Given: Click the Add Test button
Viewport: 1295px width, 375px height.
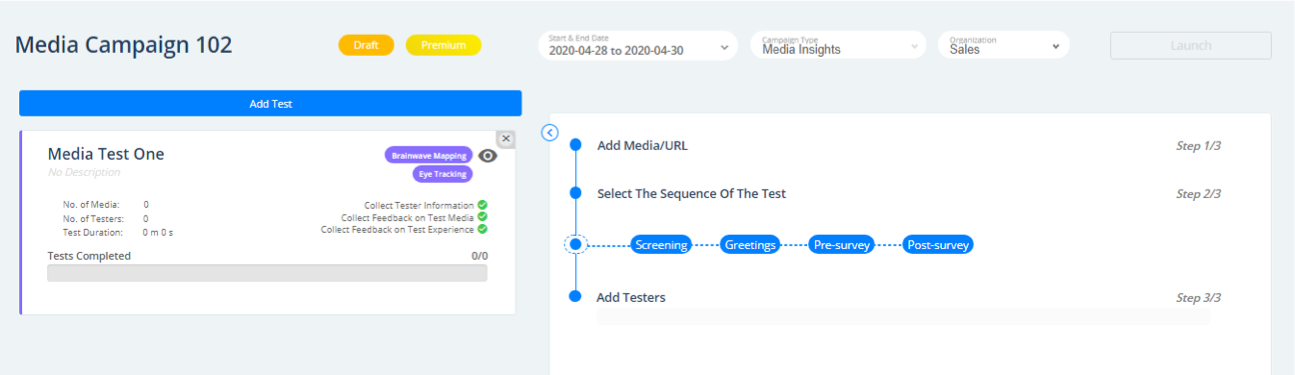Looking at the screenshot, I should [x=270, y=103].
